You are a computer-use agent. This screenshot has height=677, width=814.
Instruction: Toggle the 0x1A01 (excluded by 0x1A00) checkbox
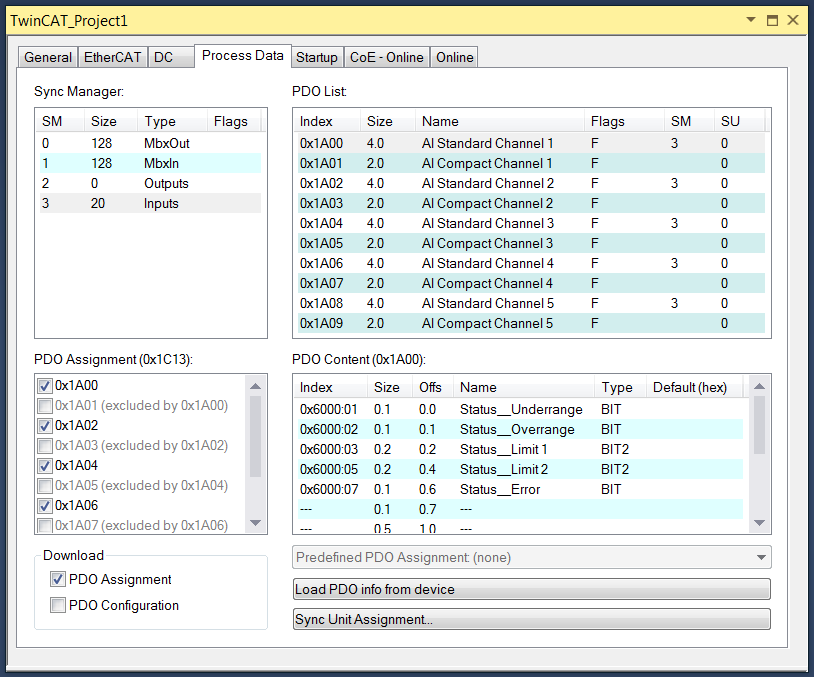tap(45, 405)
